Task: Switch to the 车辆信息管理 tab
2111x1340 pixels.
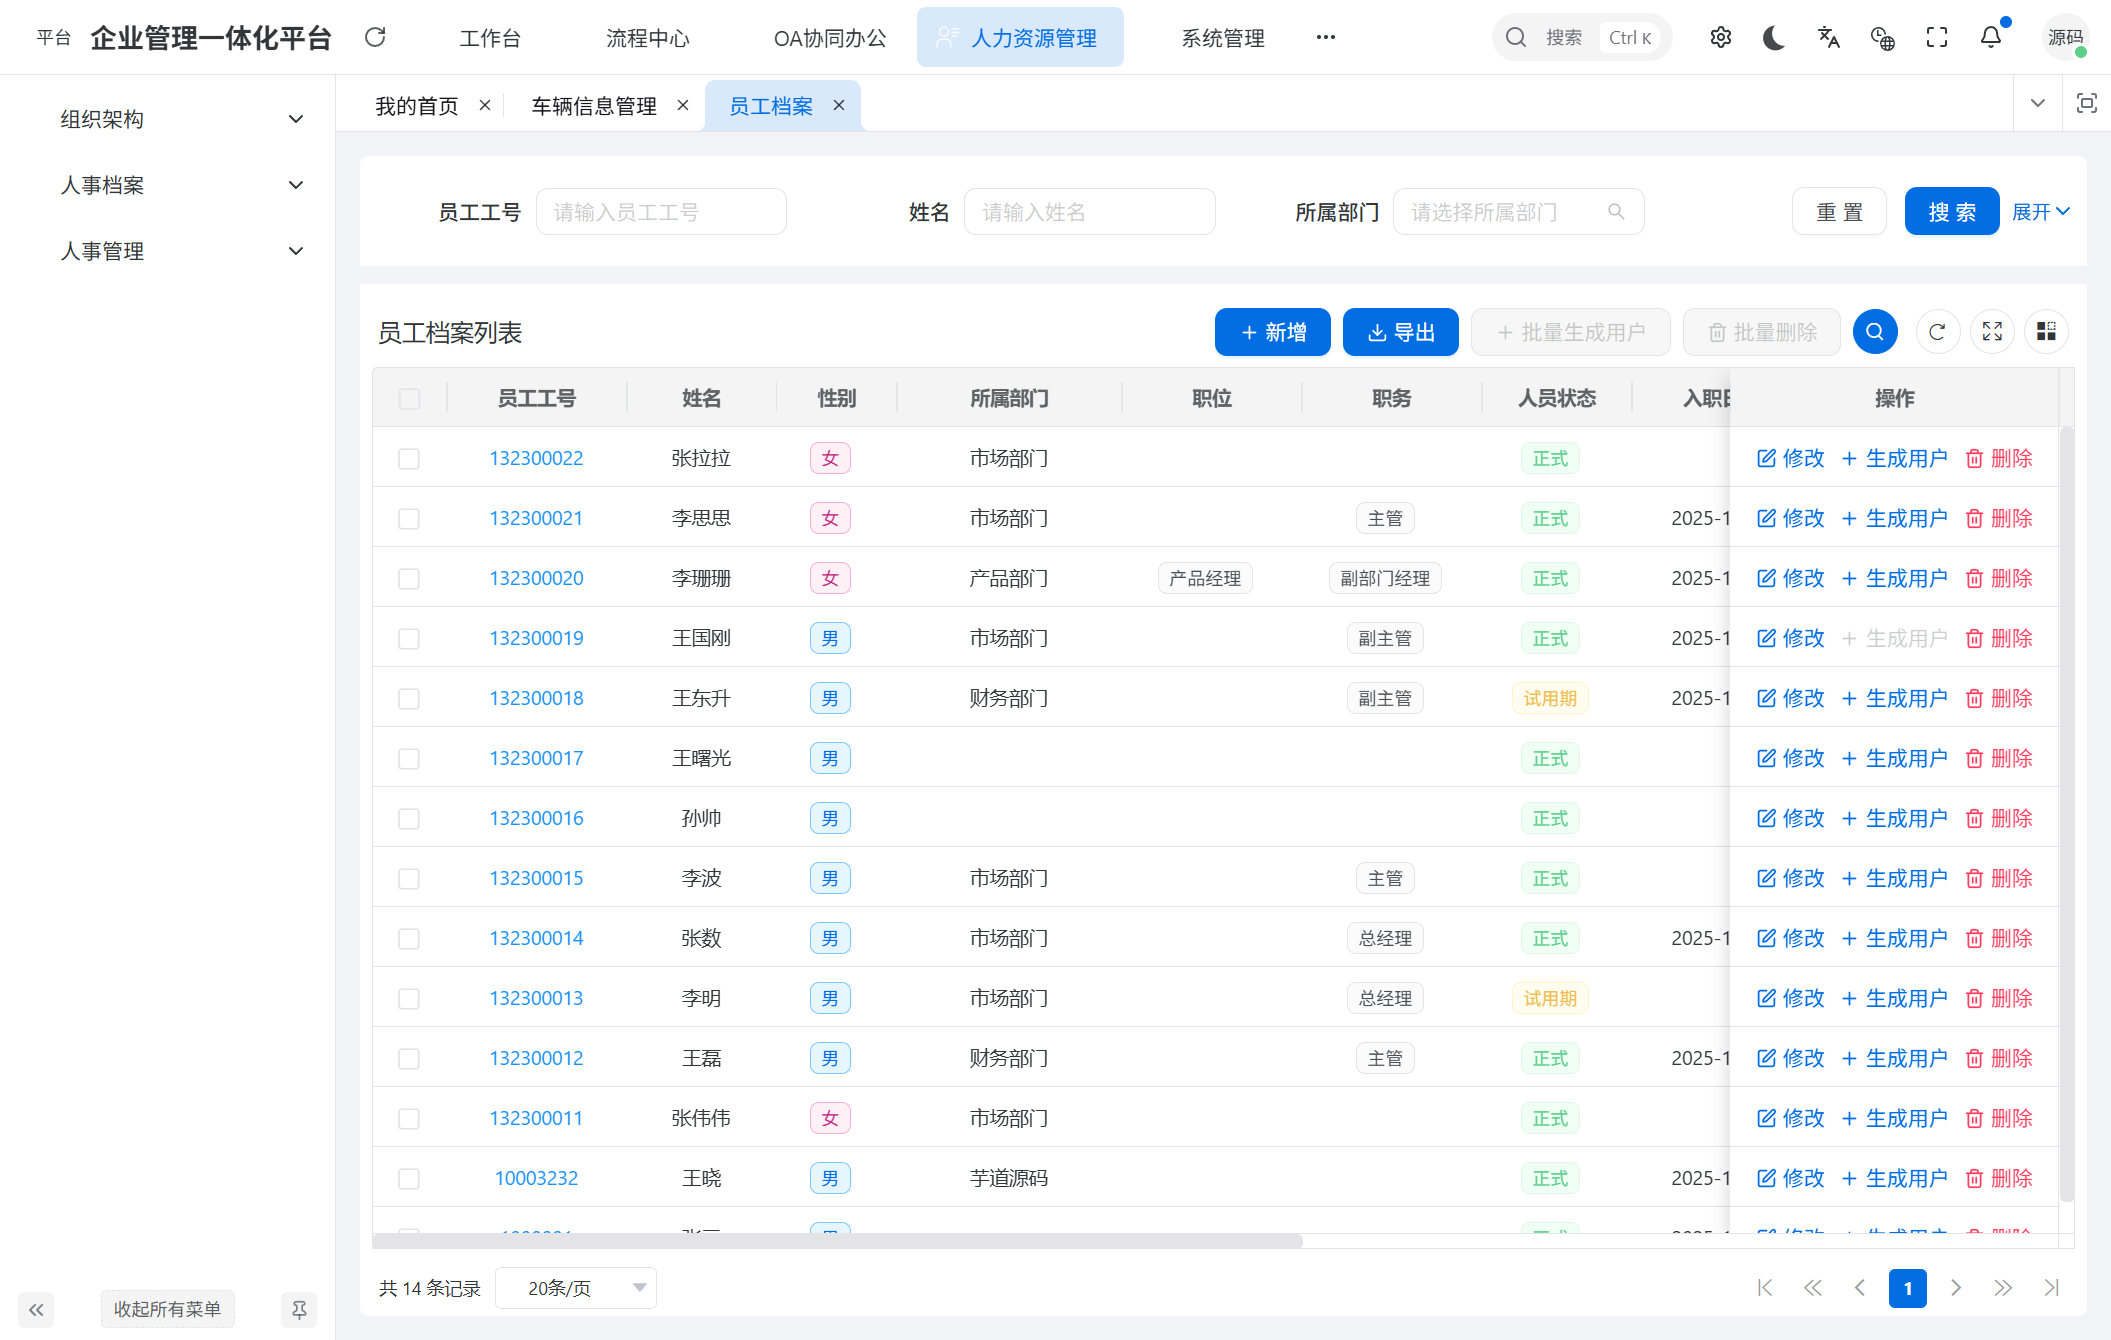Action: click(594, 105)
